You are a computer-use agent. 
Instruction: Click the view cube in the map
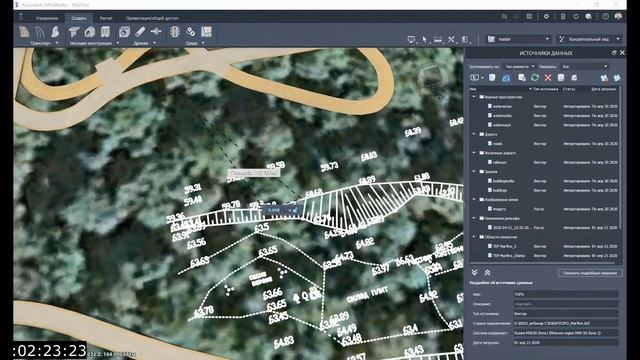[x=433, y=78]
